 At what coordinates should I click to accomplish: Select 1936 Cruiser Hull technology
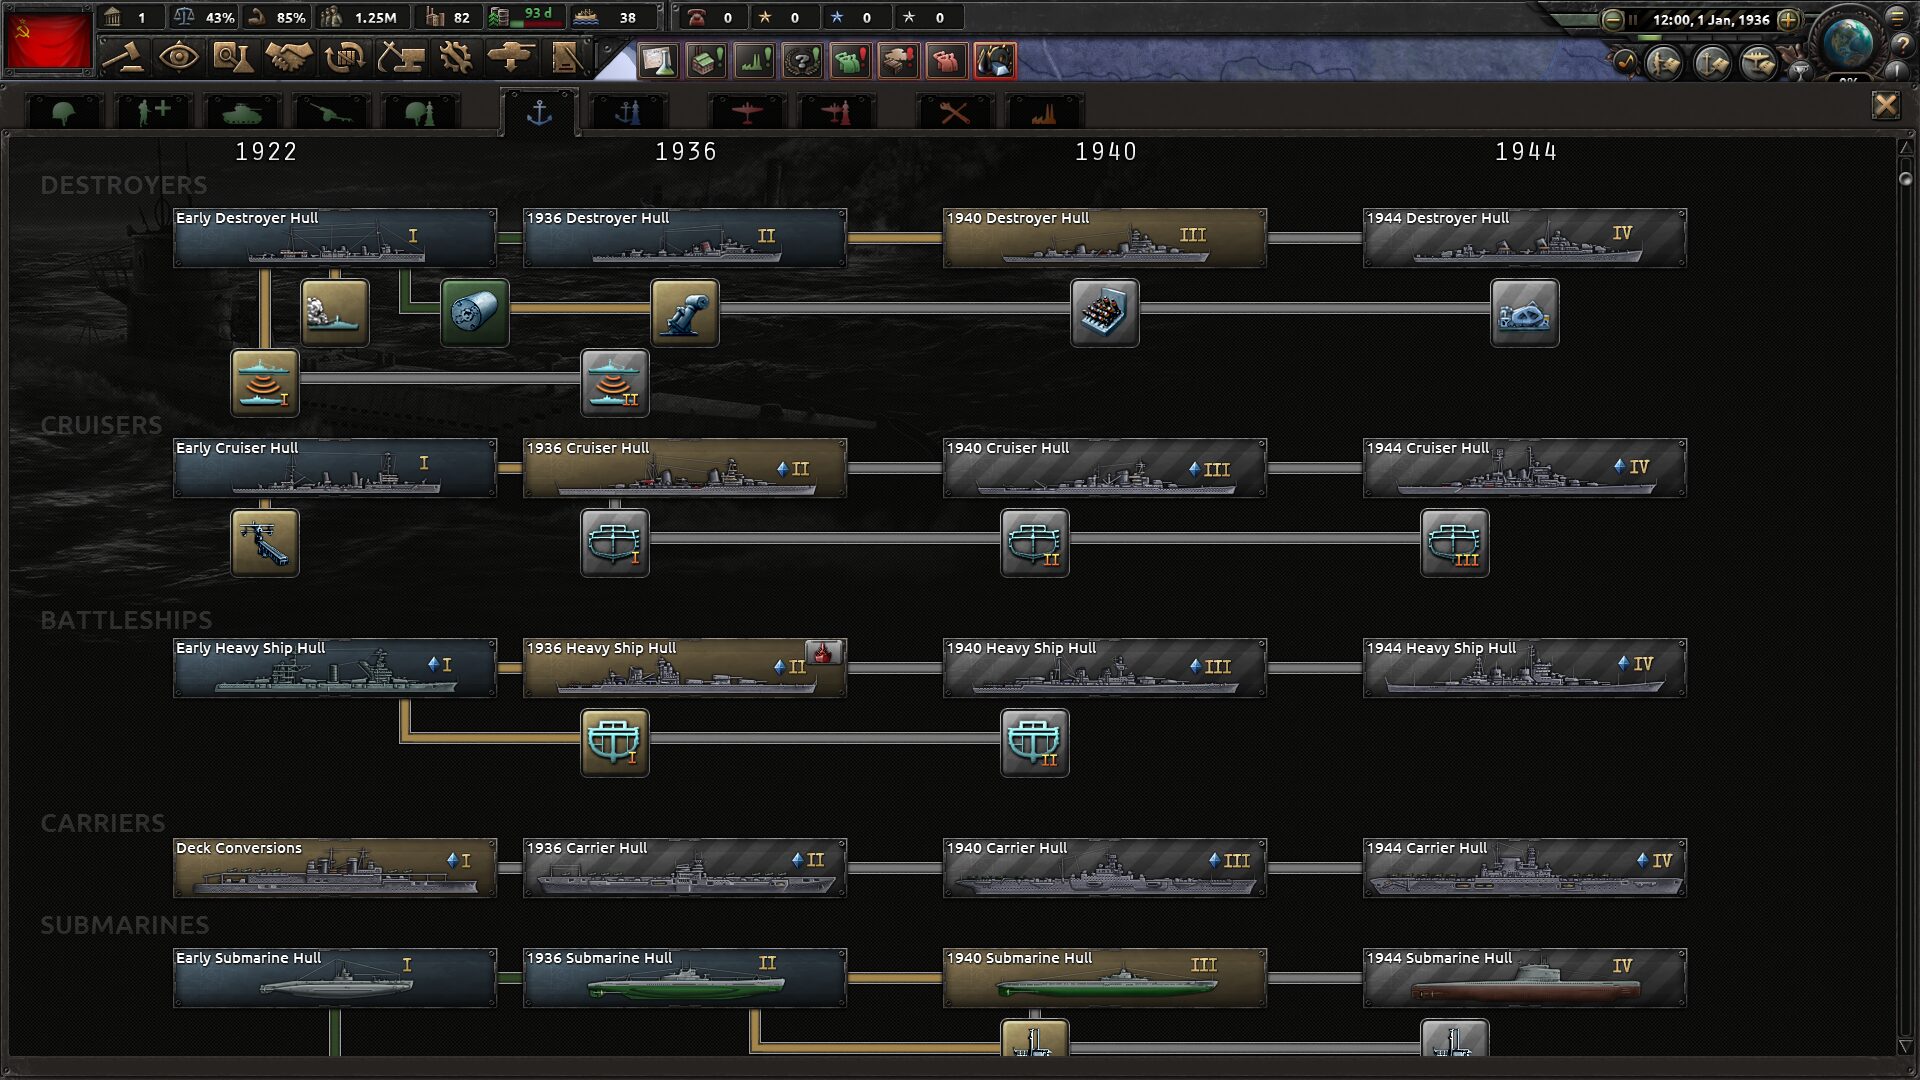[x=685, y=468]
